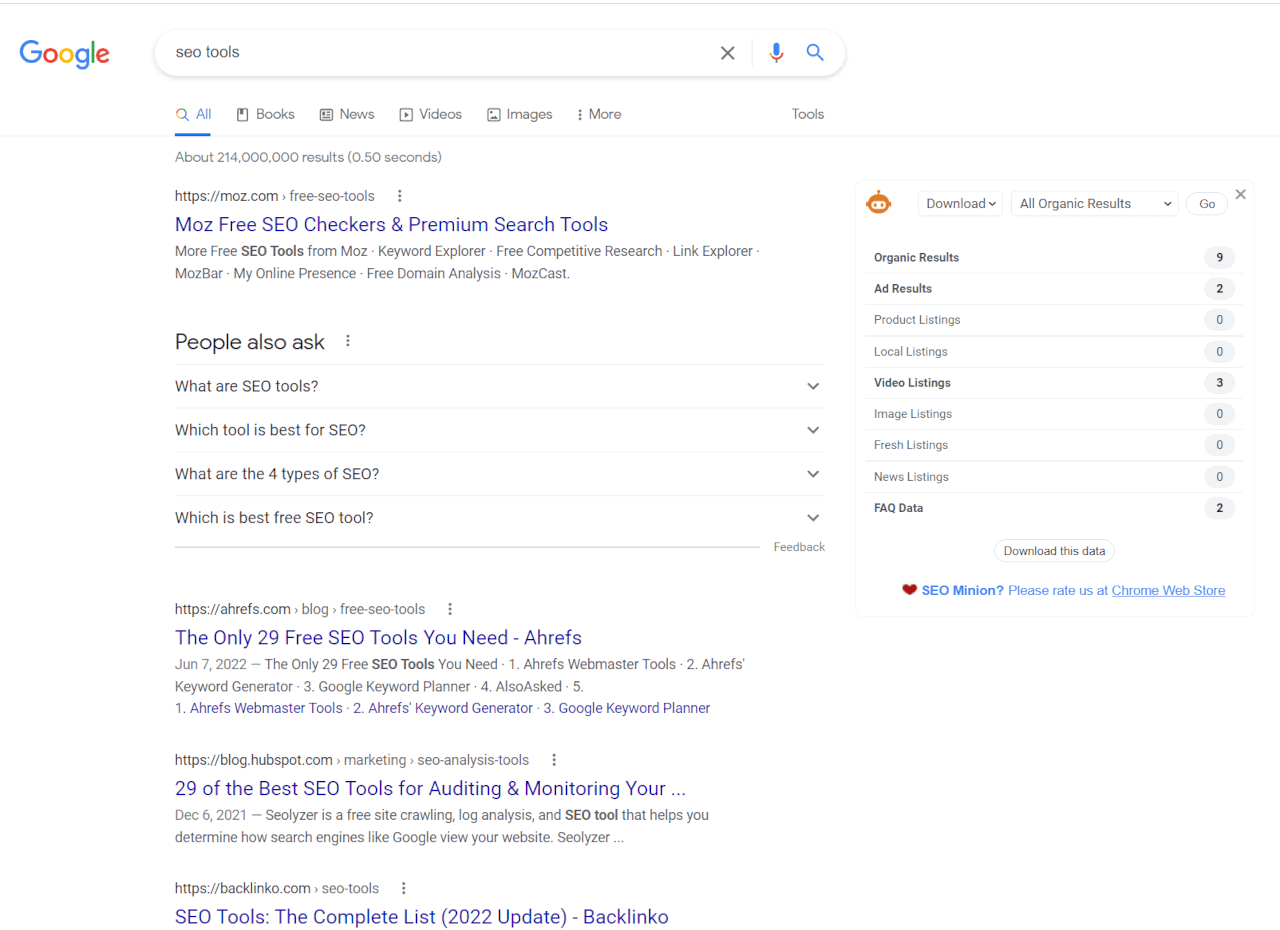This screenshot has width=1280, height=930.
Task: Select the Product Listings row
Action: click(x=1054, y=320)
